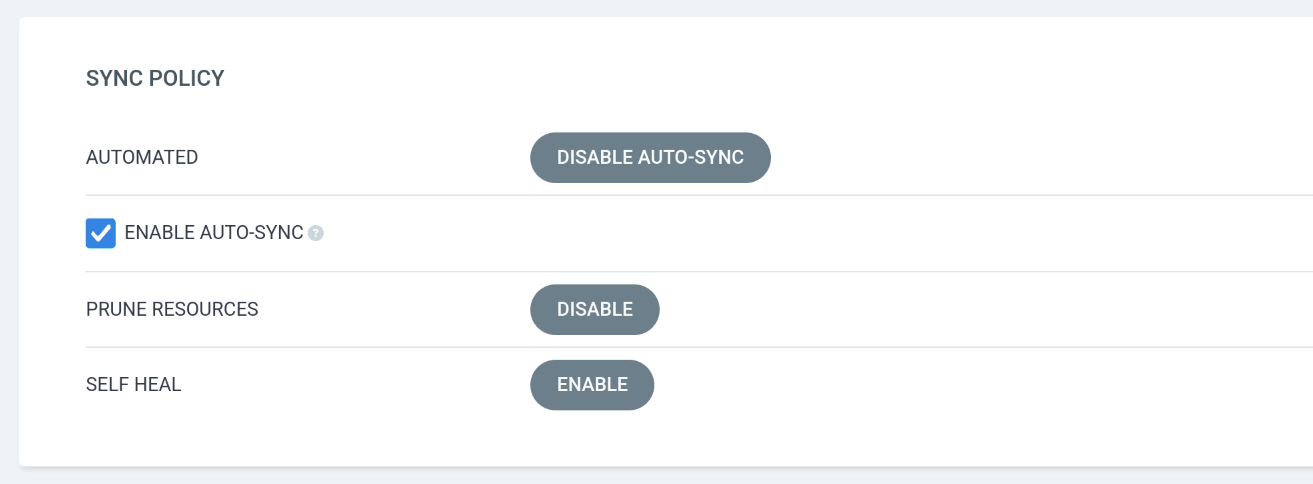The height and width of the screenshot is (484, 1313).
Task: Click the Disable button in Prune Resources row
Action: (x=594, y=310)
